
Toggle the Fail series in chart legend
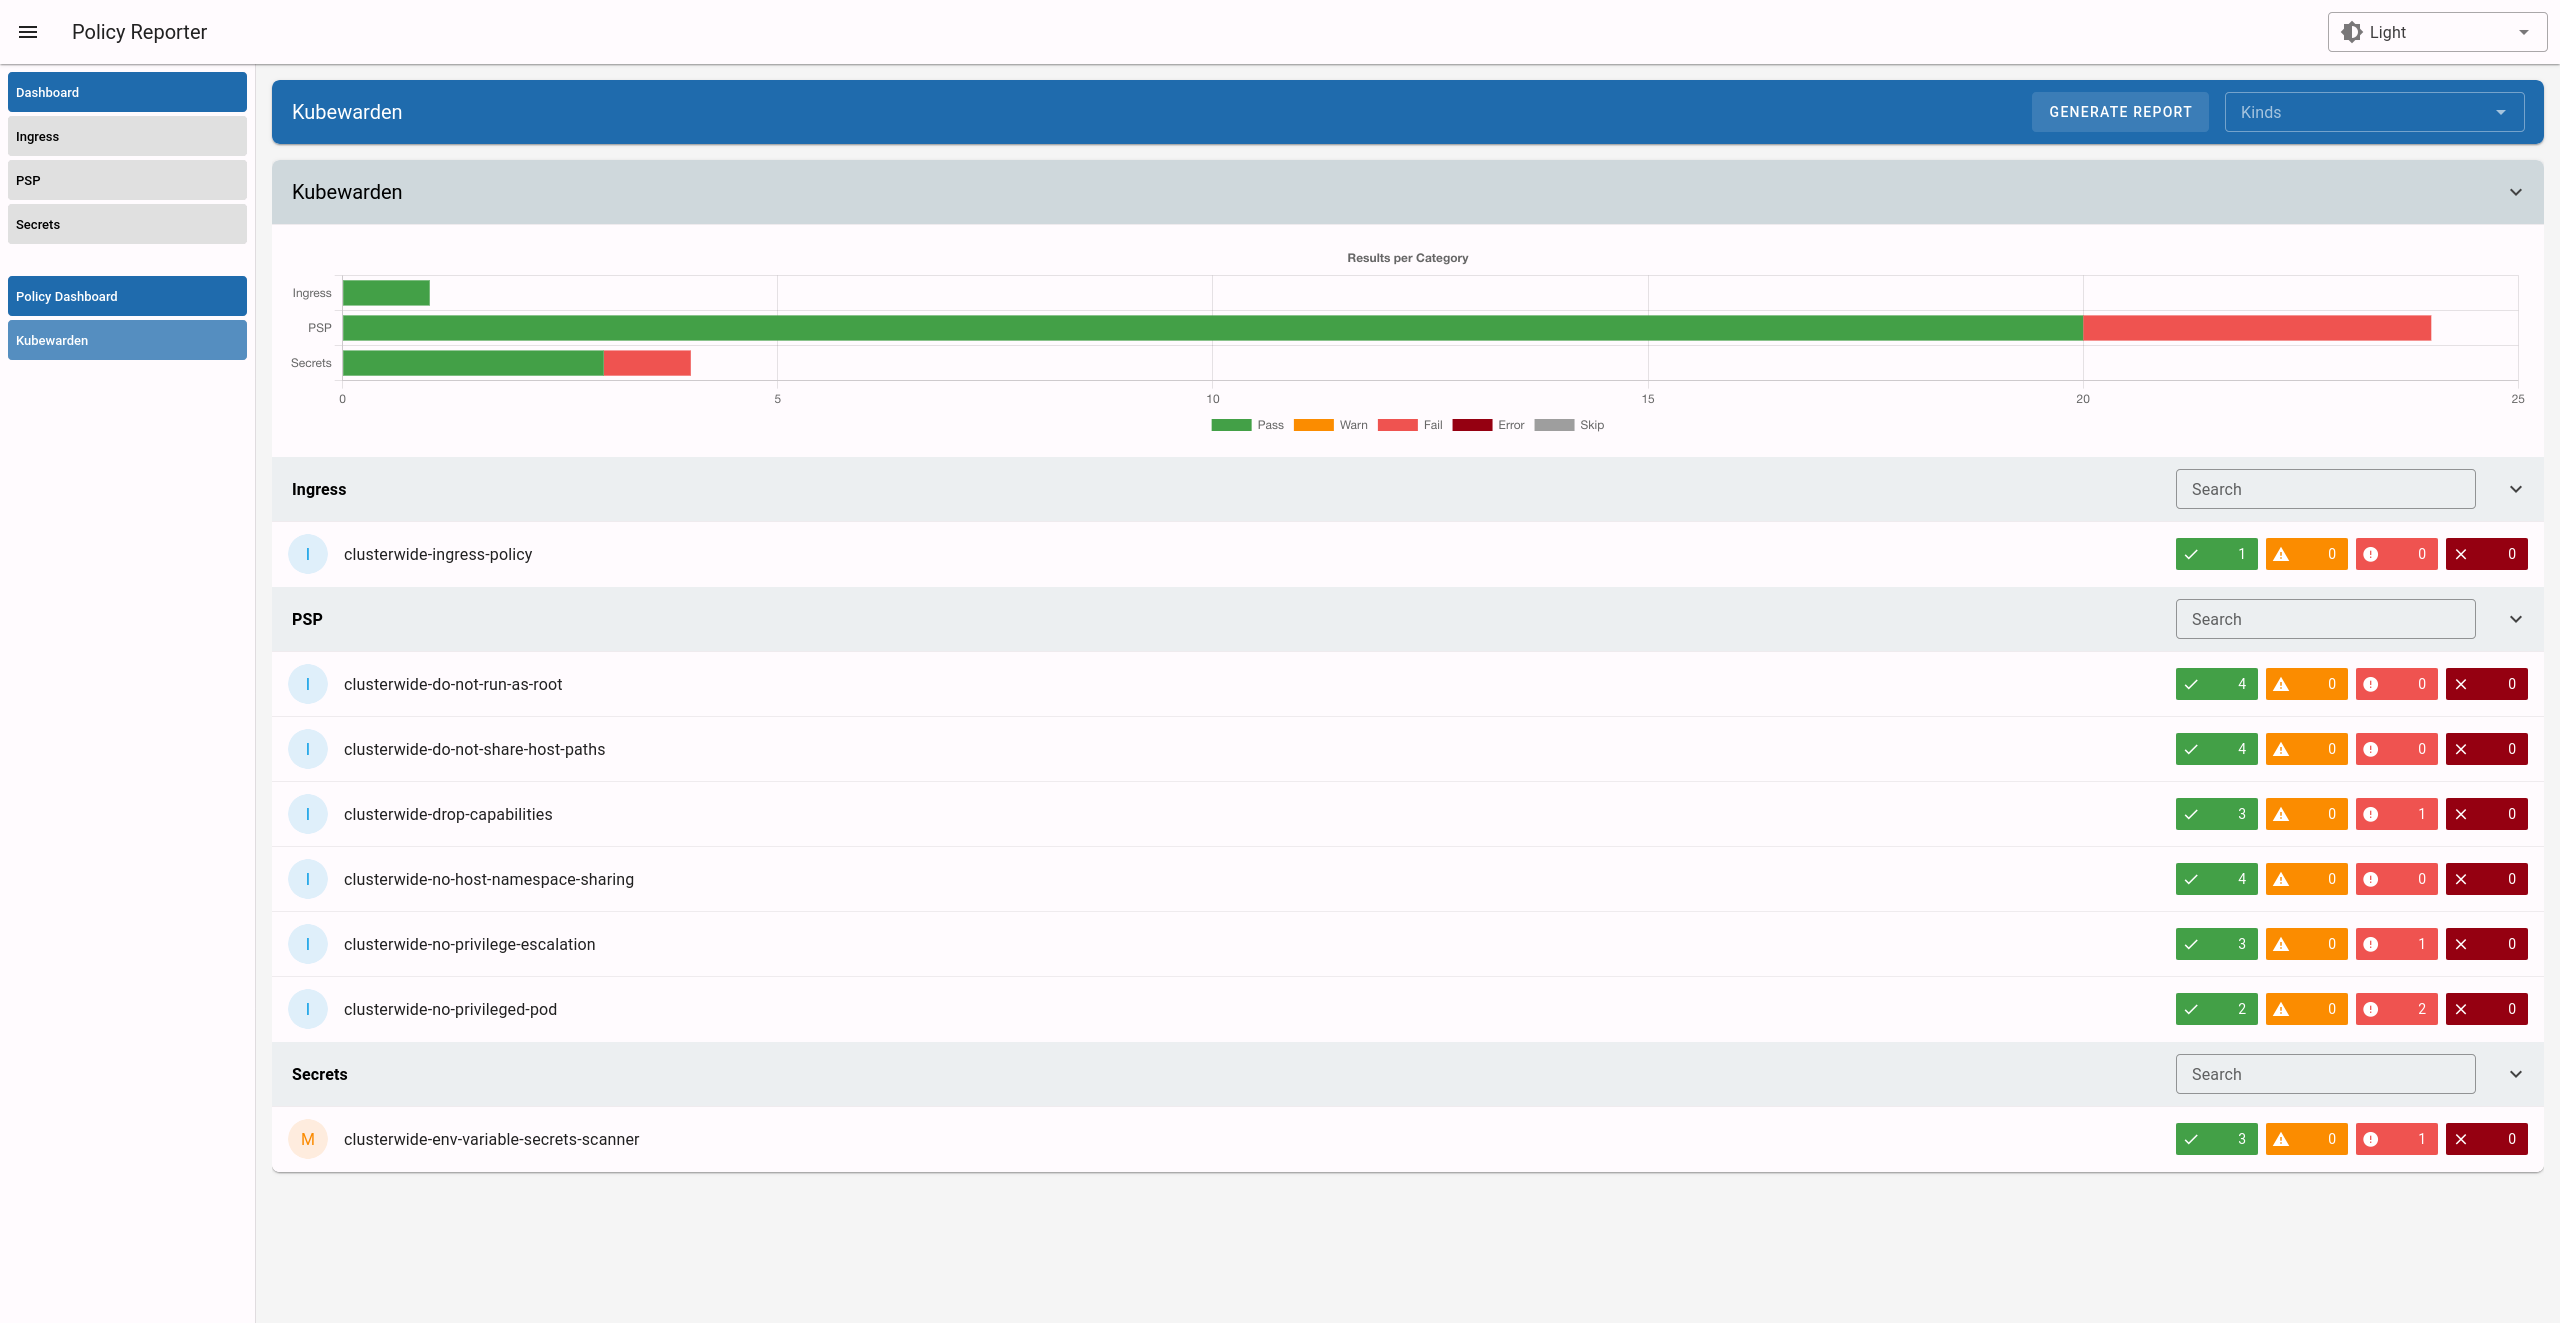1410,425
